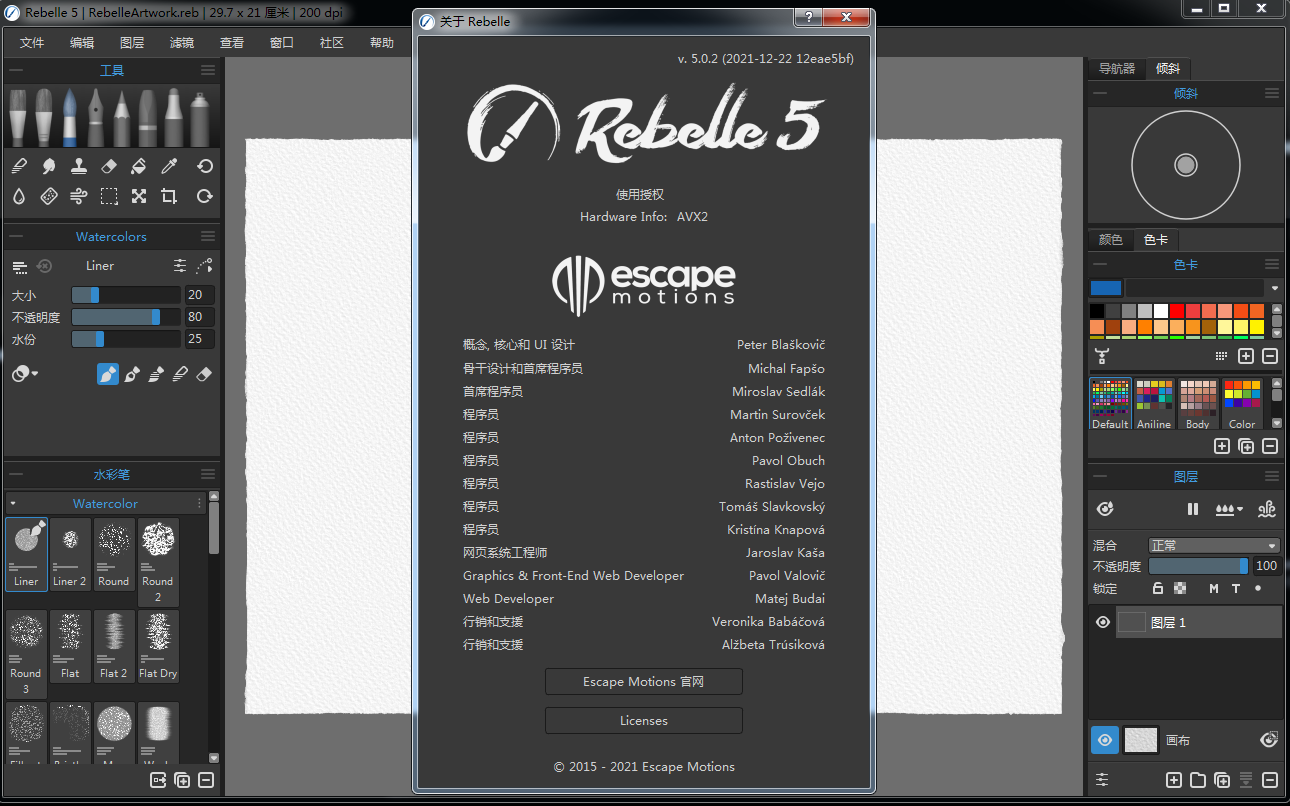Screen dimensions: 1290x806
Task: Open the 混合 blend mode dropdown
Action: 1213,545
